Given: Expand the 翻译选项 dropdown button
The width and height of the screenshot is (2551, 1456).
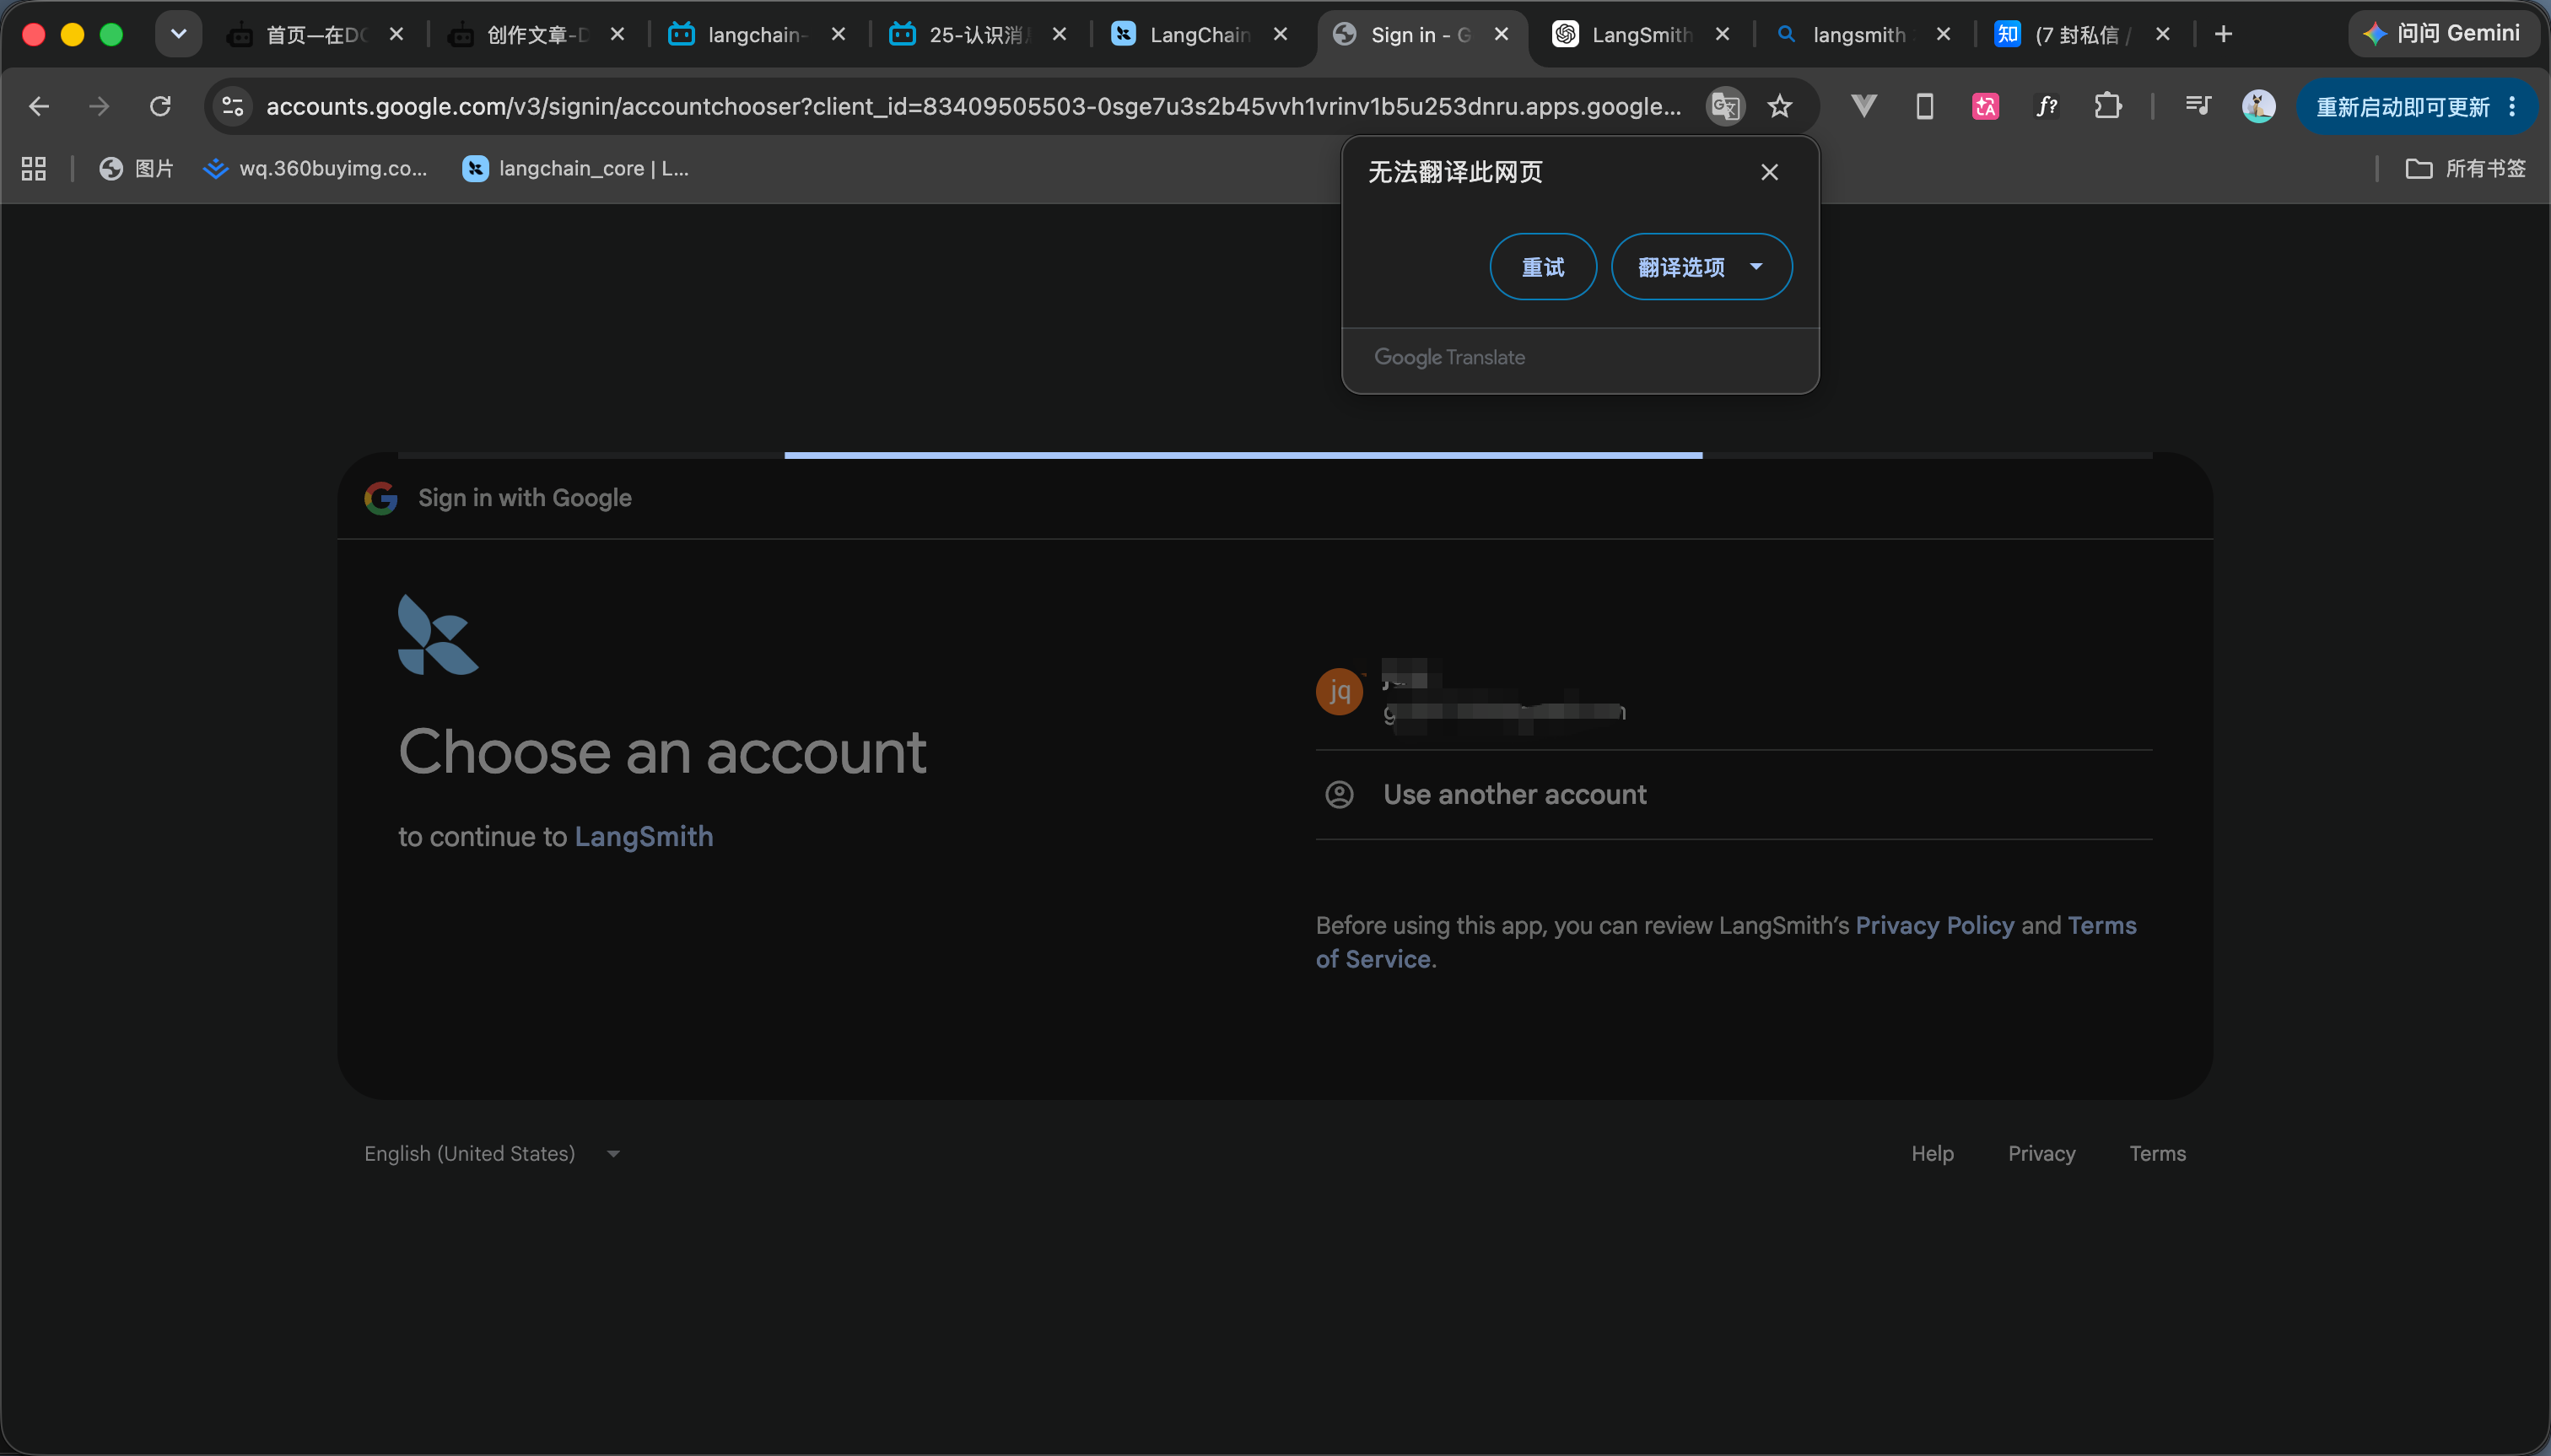Looking at the screenshot, I should pos(1701,267).
